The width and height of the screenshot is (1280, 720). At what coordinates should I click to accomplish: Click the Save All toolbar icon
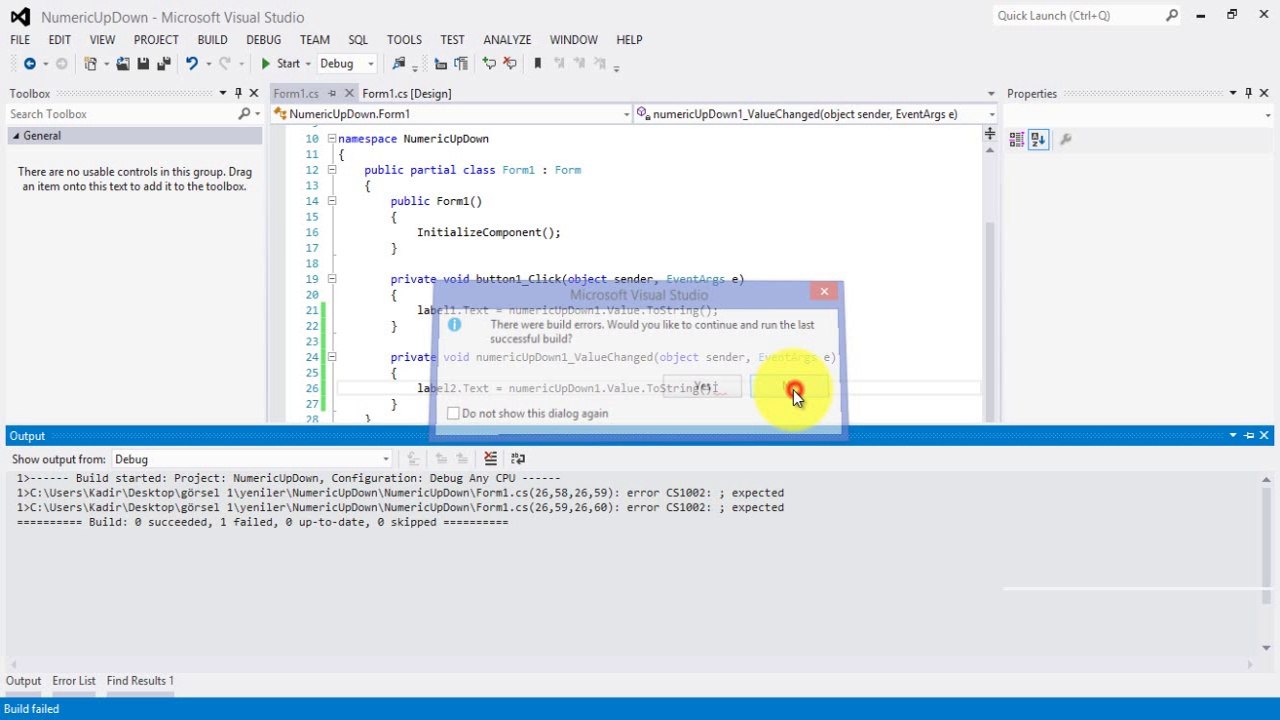[163, 63]
